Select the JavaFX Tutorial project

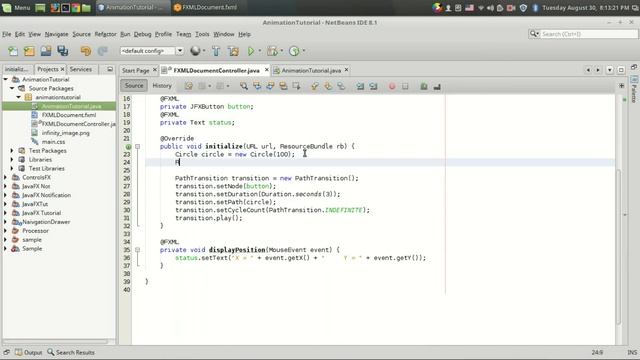click(x=41, y=213)
